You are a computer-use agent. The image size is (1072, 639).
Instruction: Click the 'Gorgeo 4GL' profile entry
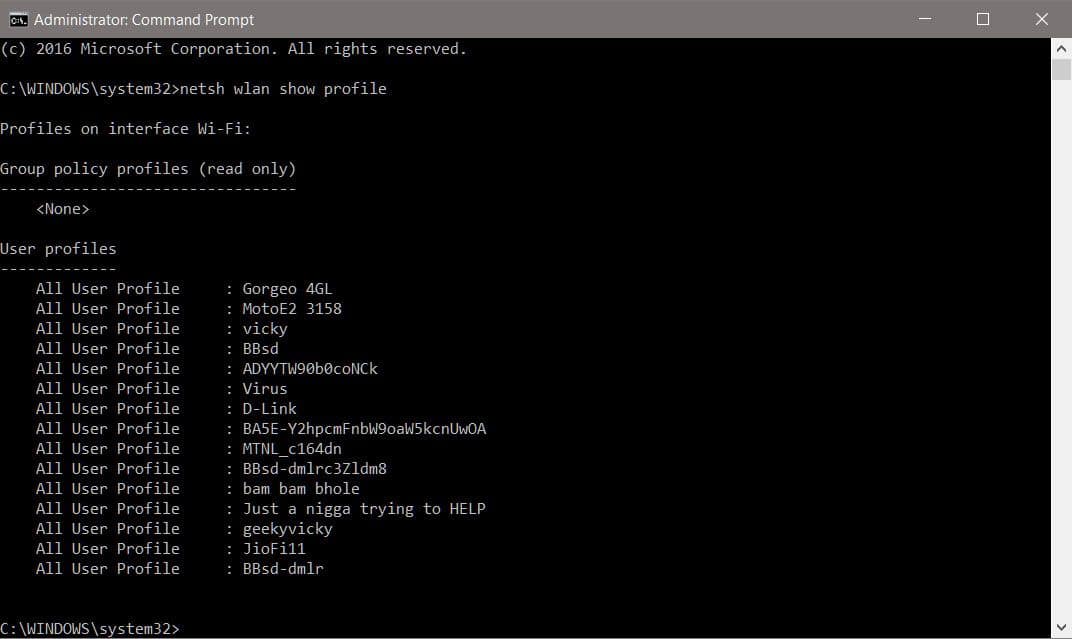[285, 288]
